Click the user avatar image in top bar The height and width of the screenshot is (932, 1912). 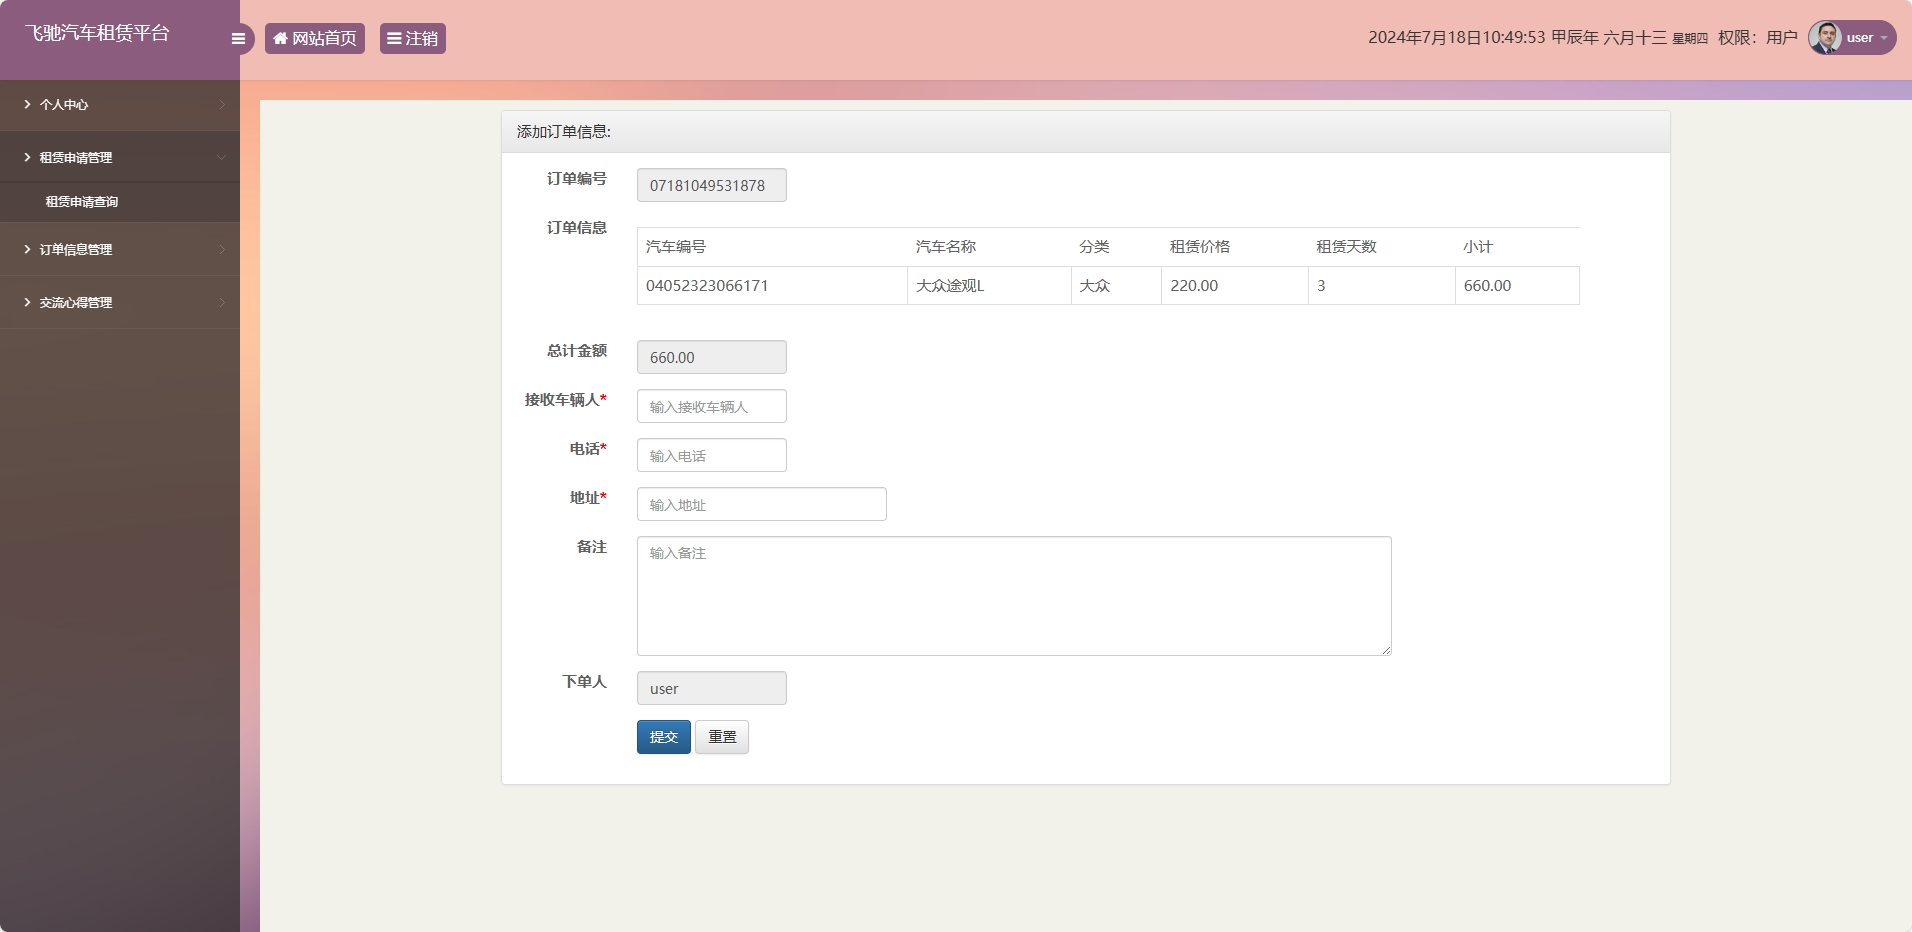coord(1824,37)
